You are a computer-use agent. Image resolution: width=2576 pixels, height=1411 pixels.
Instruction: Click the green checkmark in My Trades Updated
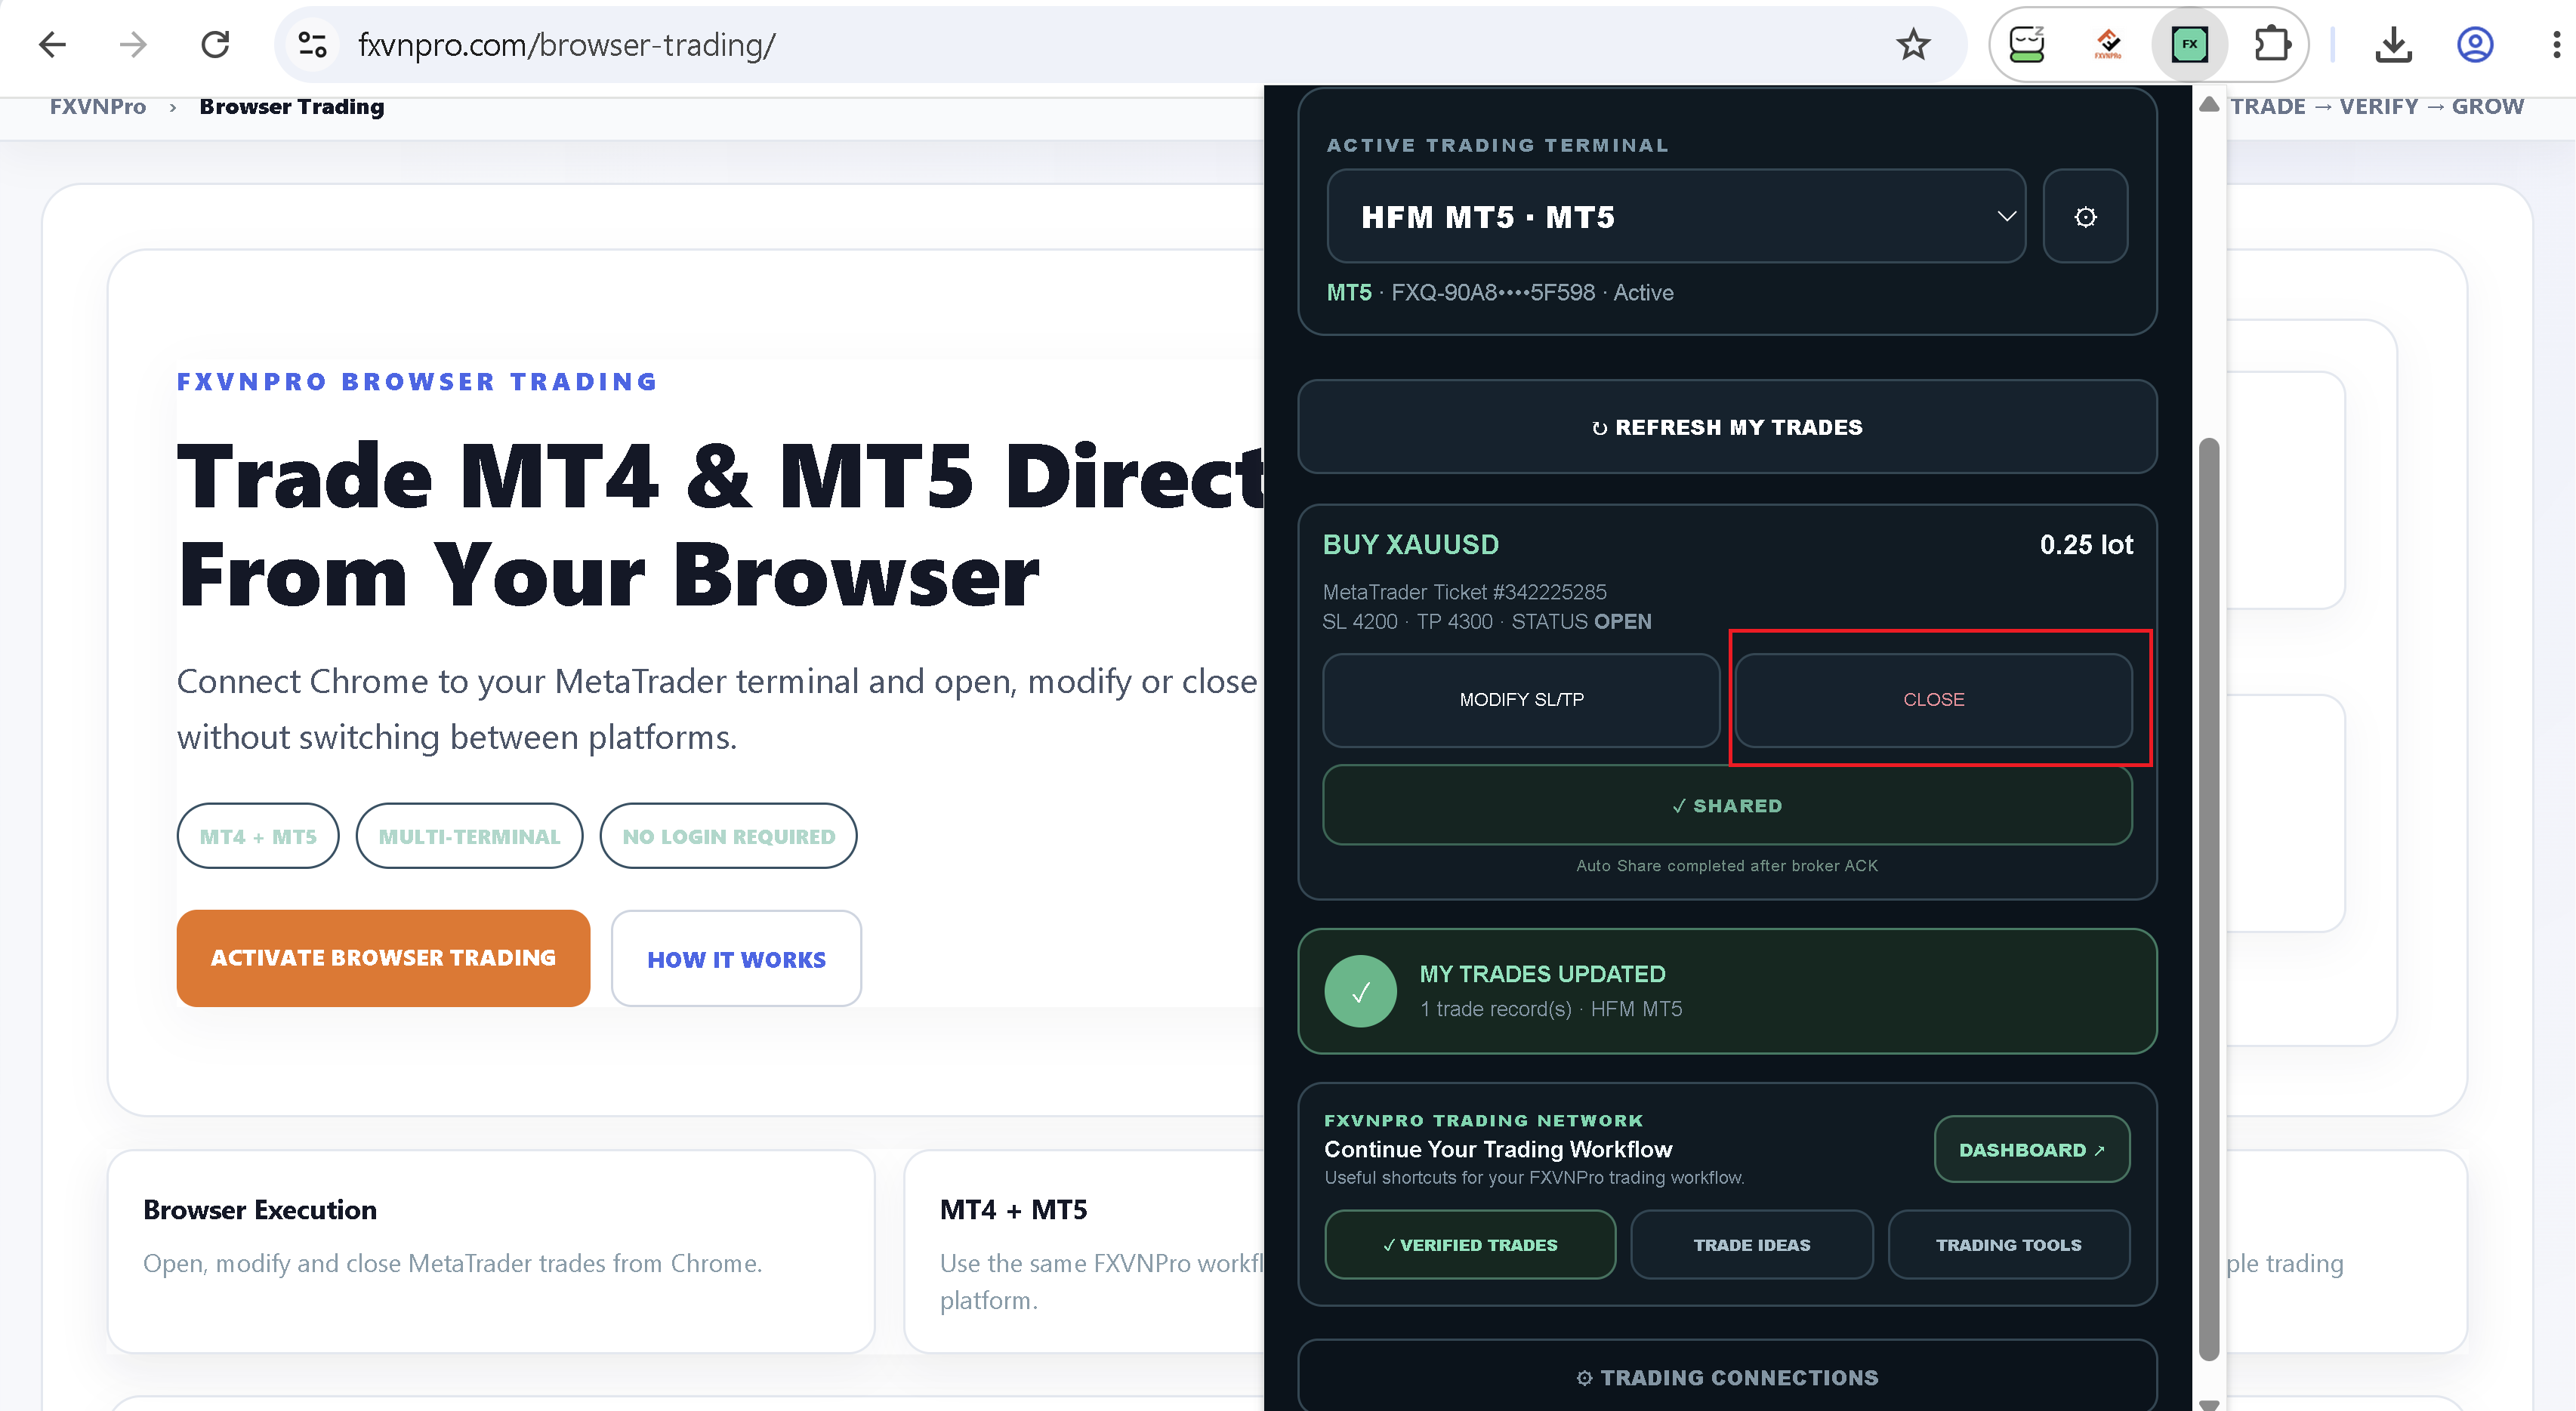(1360, 992)
